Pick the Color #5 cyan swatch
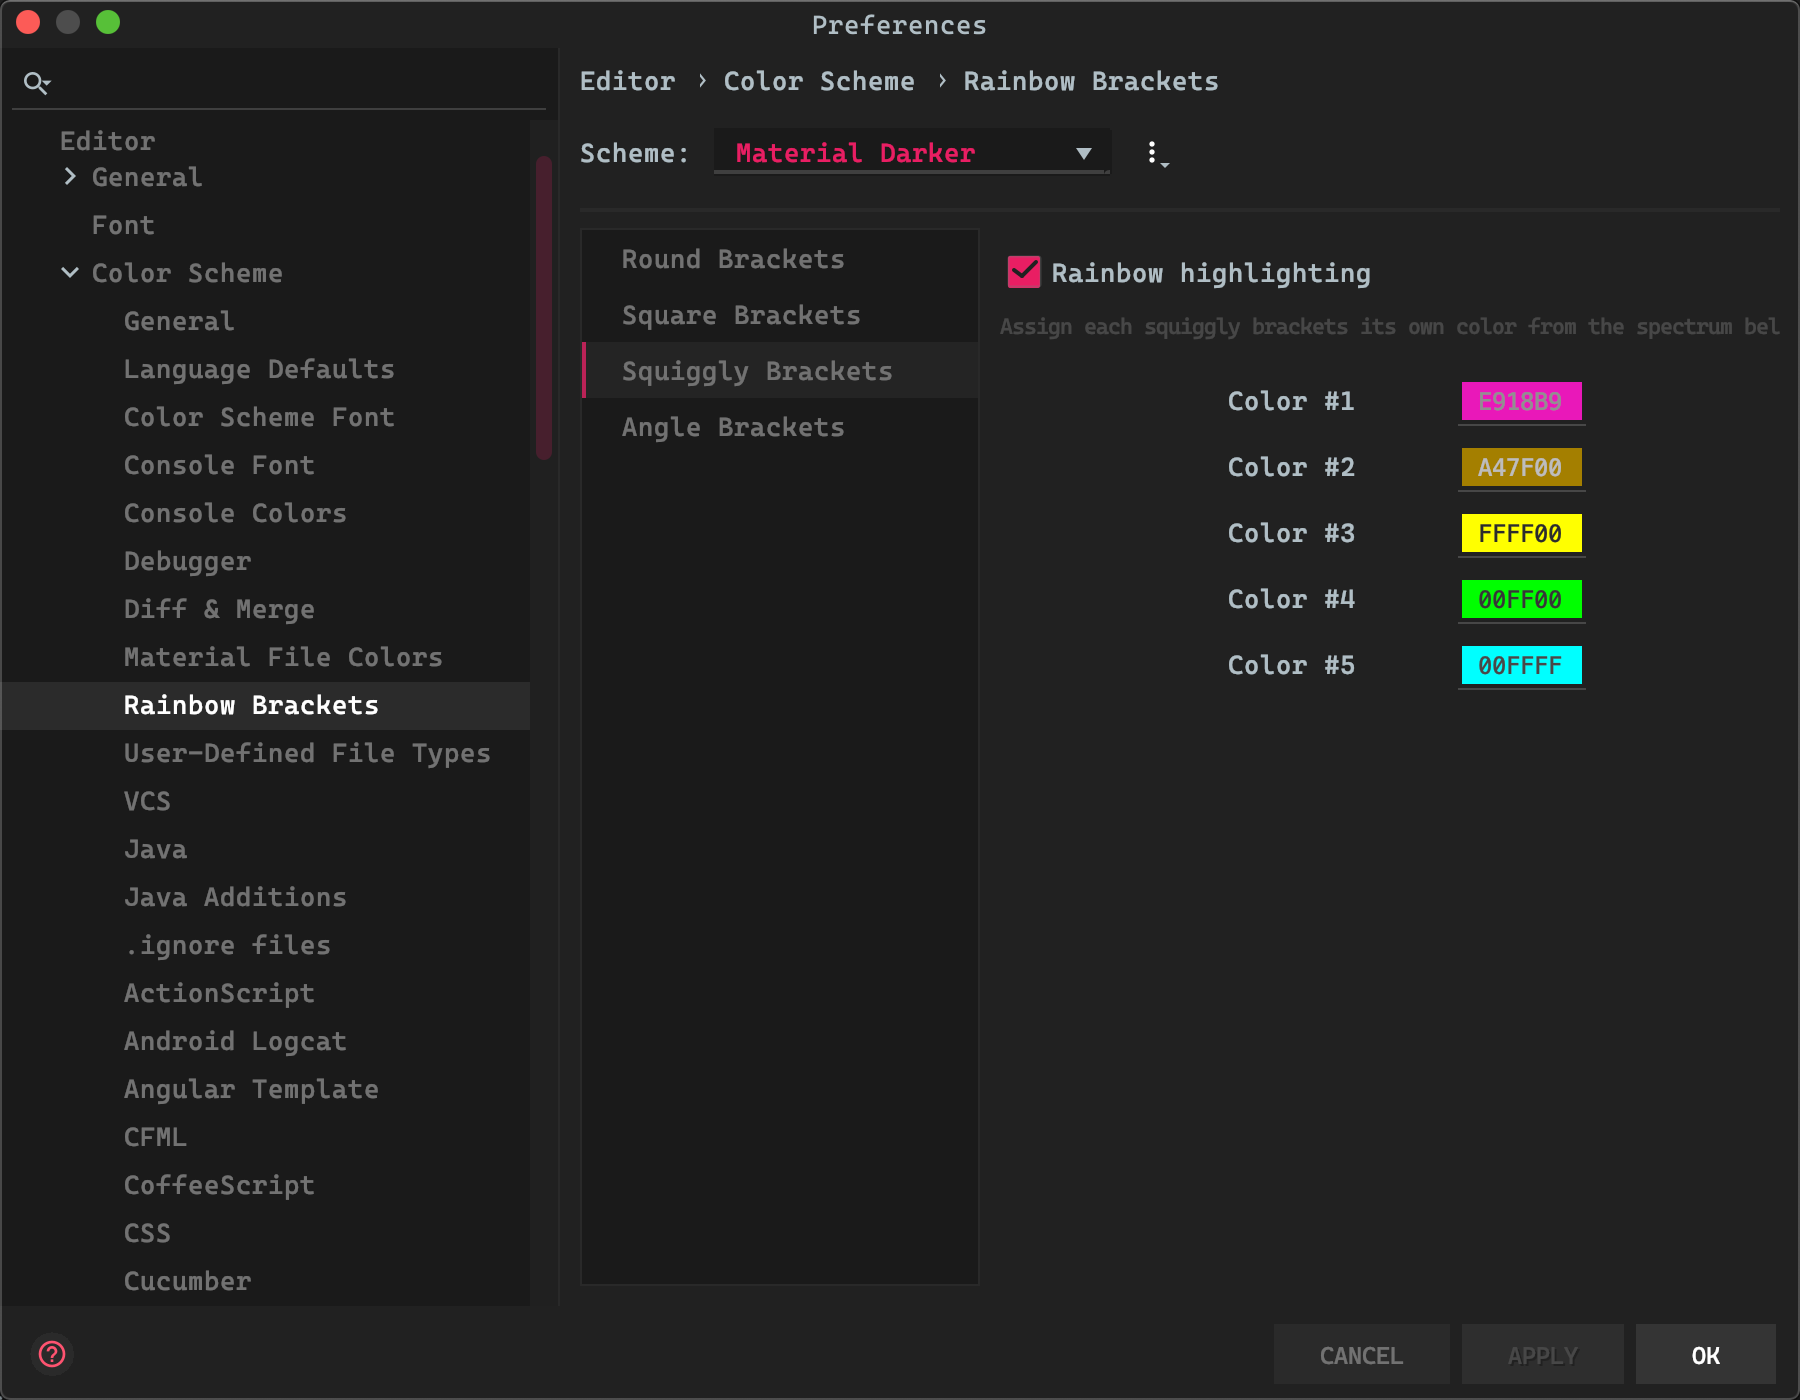Viewport: 1800px width, 1400px height. coord(1521,665)
